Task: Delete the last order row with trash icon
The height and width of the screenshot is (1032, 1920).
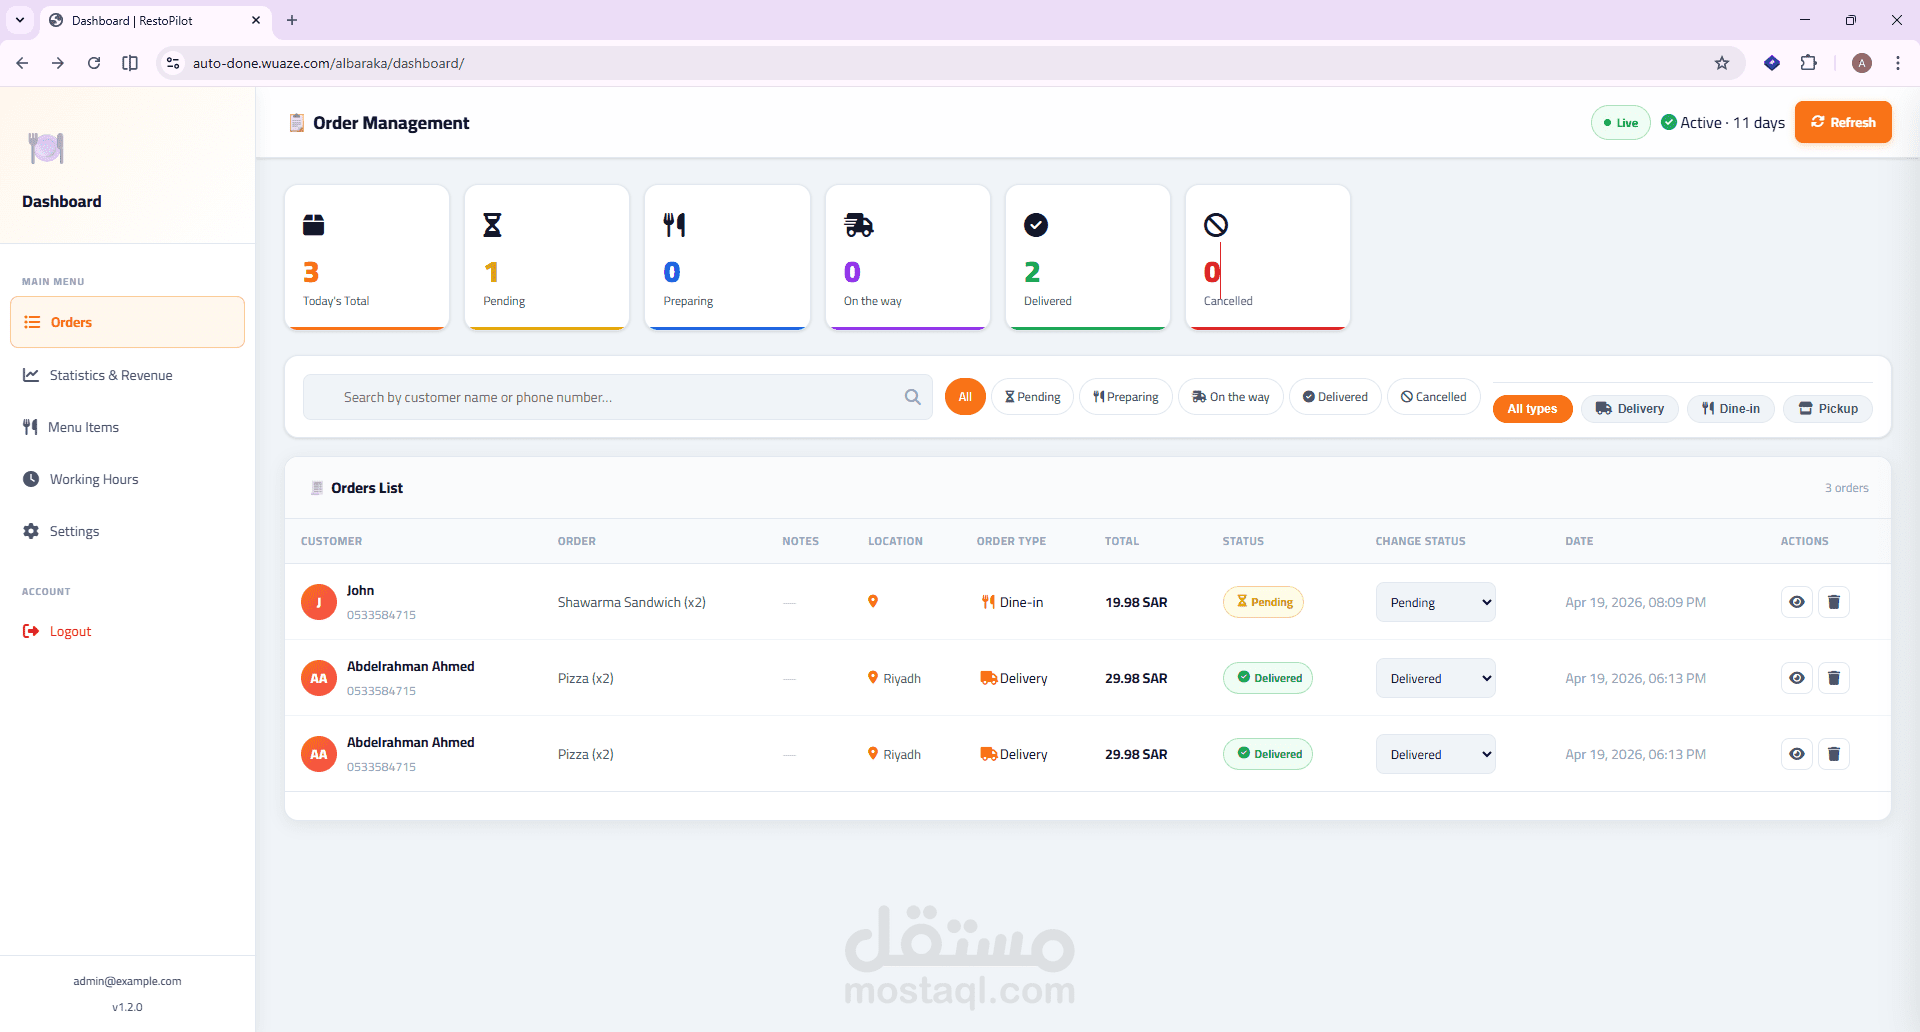Action: pyautogui.click(x=1834, y=754)
